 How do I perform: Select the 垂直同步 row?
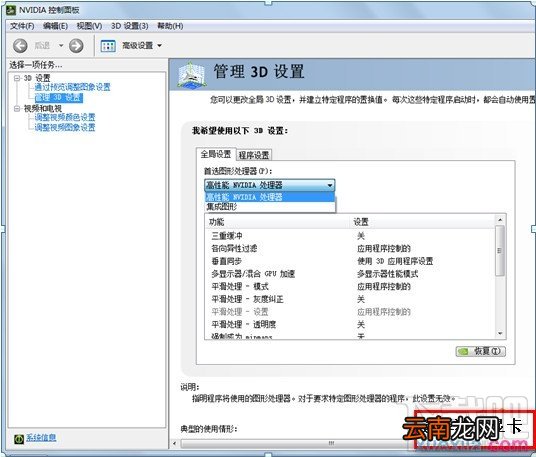[350, 261]
